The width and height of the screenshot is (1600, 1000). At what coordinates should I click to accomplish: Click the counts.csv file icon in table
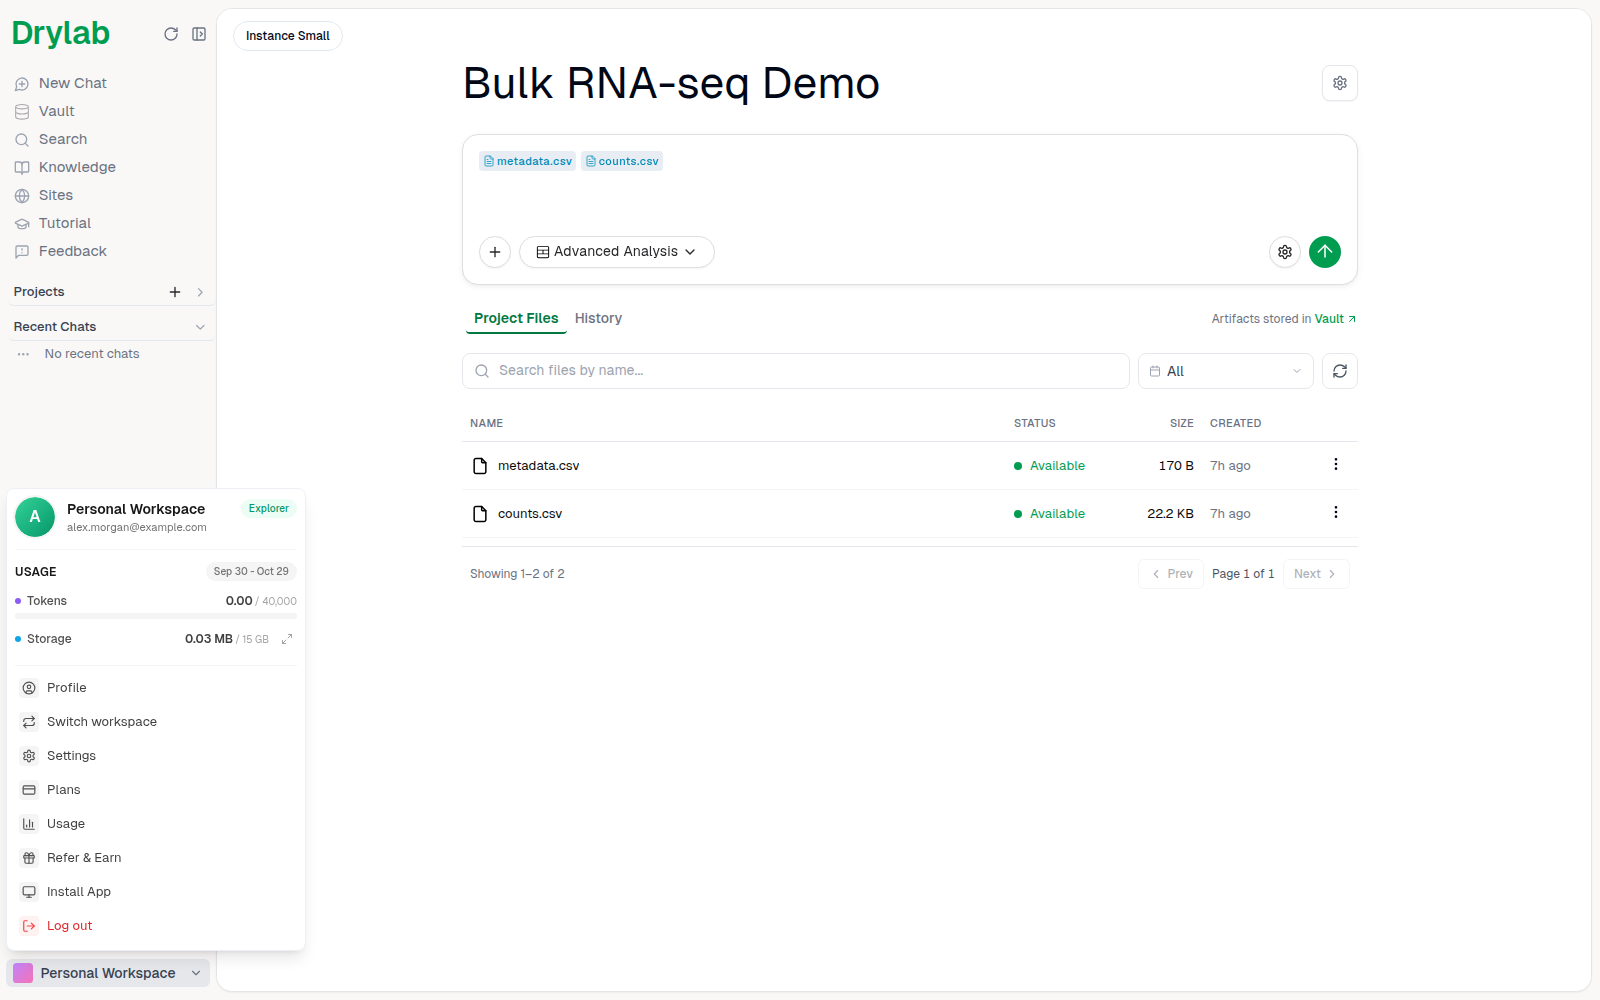480,514
